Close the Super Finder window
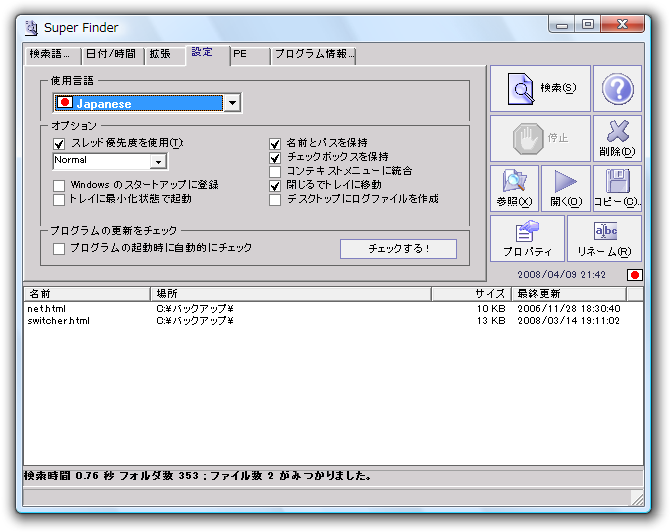 tap(623, 24)
